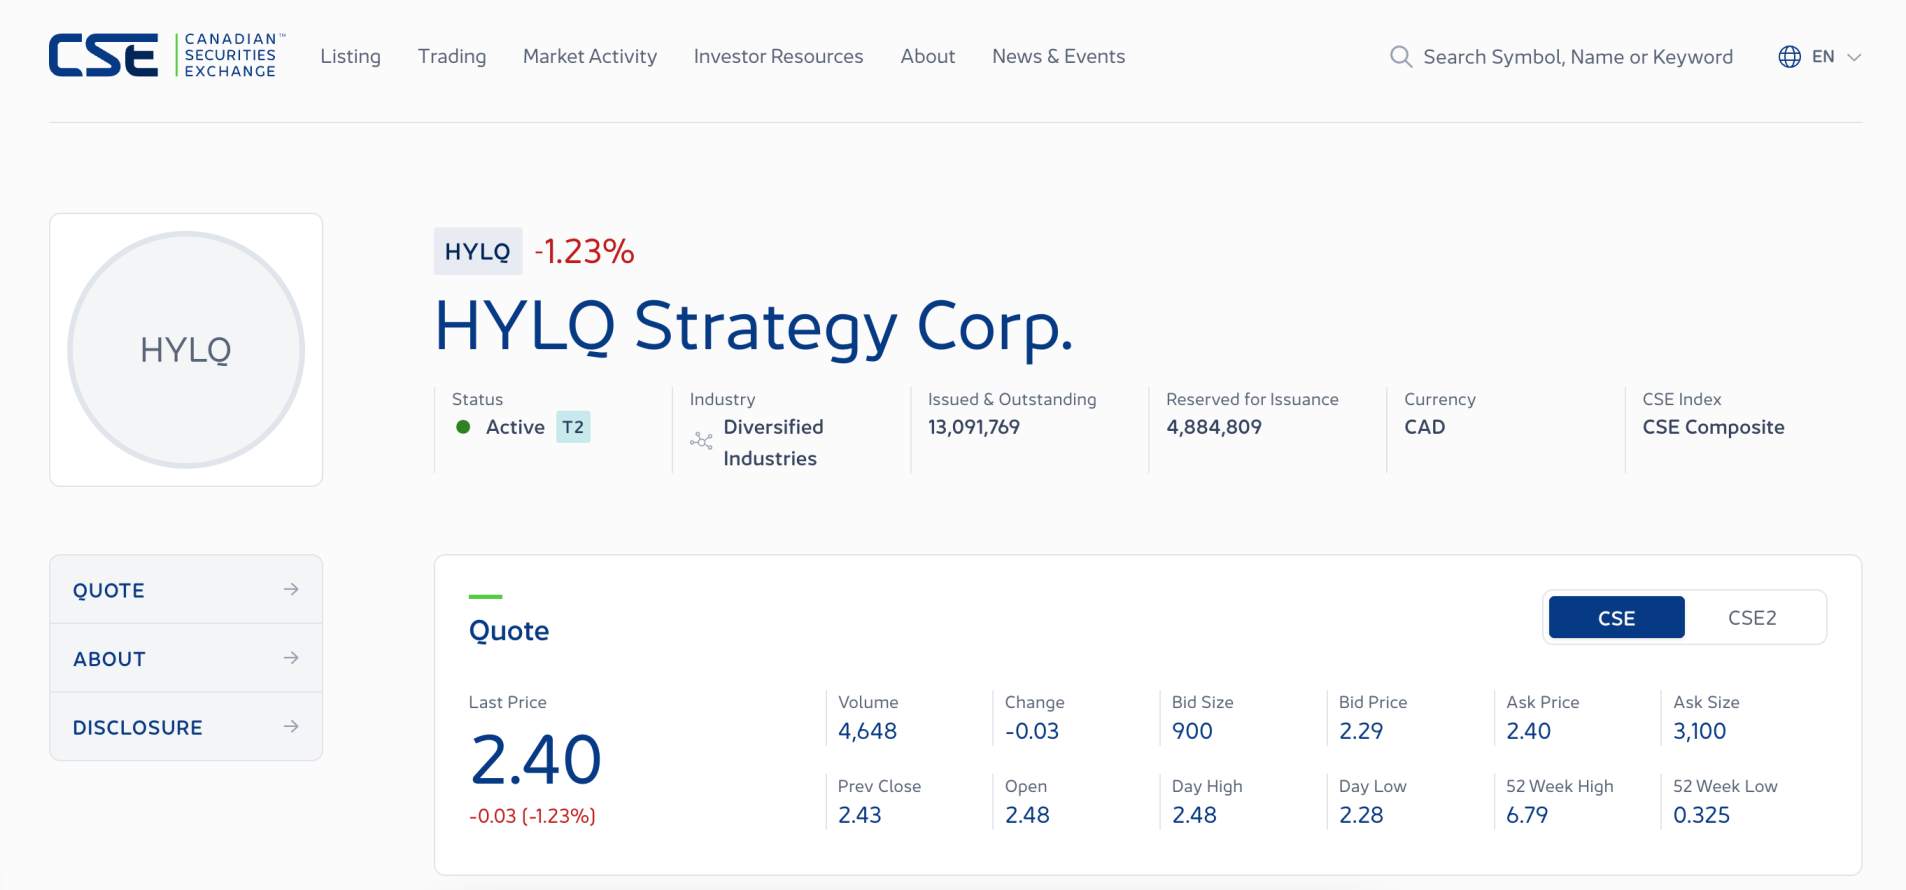Click the green Active status dot
The image size is (1906, 890).
(463, 427)
